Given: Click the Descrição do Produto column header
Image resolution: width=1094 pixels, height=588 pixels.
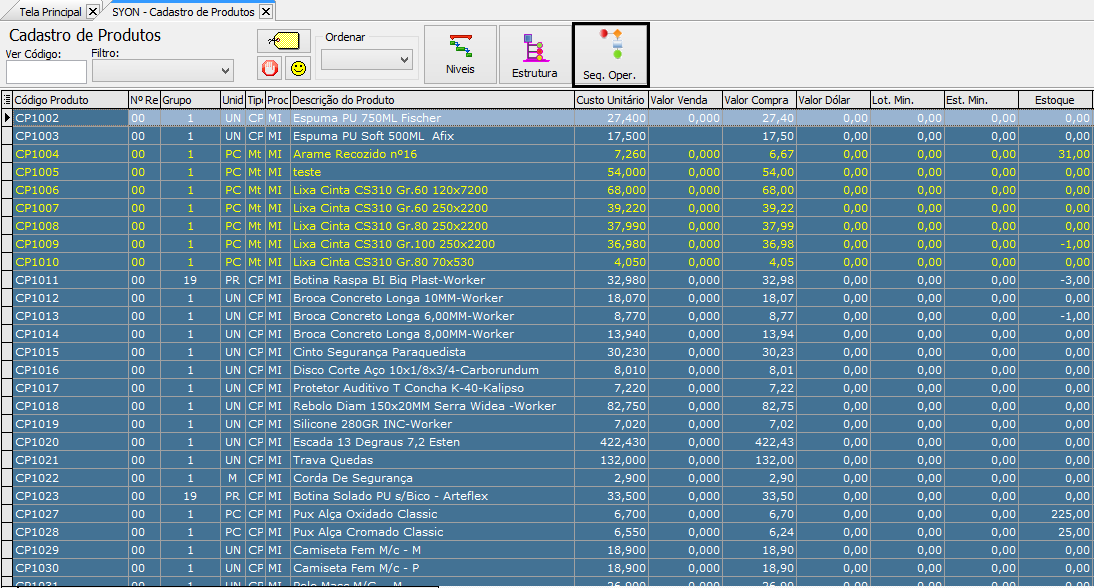Looking at the screenshot, I should 430,100.
